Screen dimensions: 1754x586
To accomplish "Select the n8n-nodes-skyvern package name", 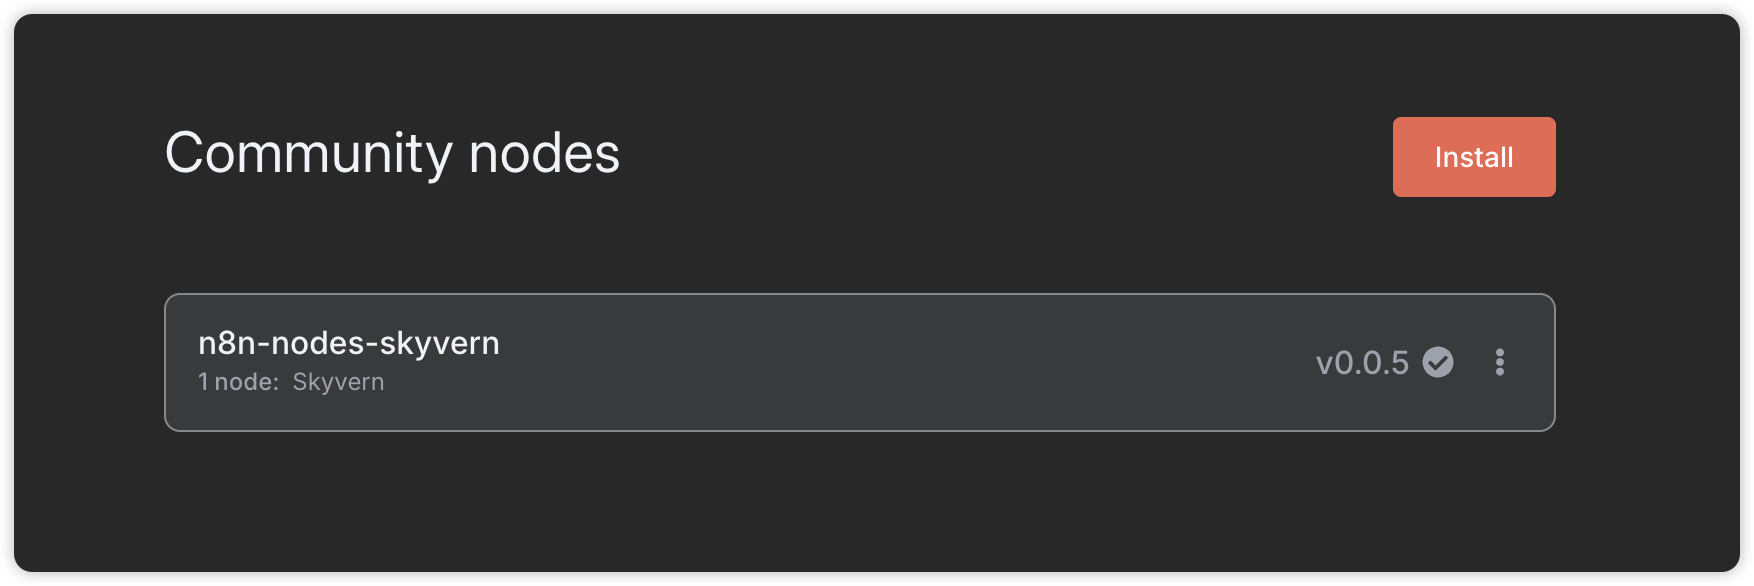I will [349, 343].
